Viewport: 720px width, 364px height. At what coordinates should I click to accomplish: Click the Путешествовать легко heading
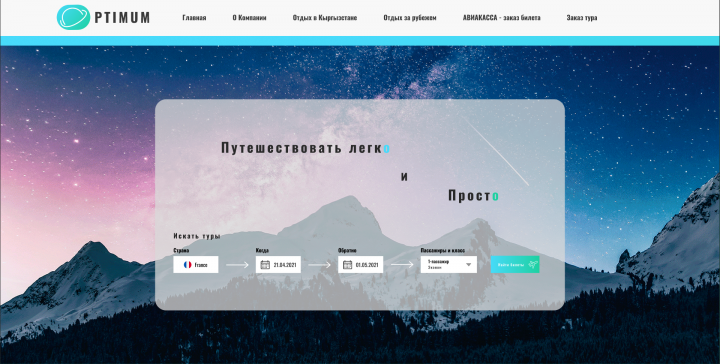coord(306,148)
